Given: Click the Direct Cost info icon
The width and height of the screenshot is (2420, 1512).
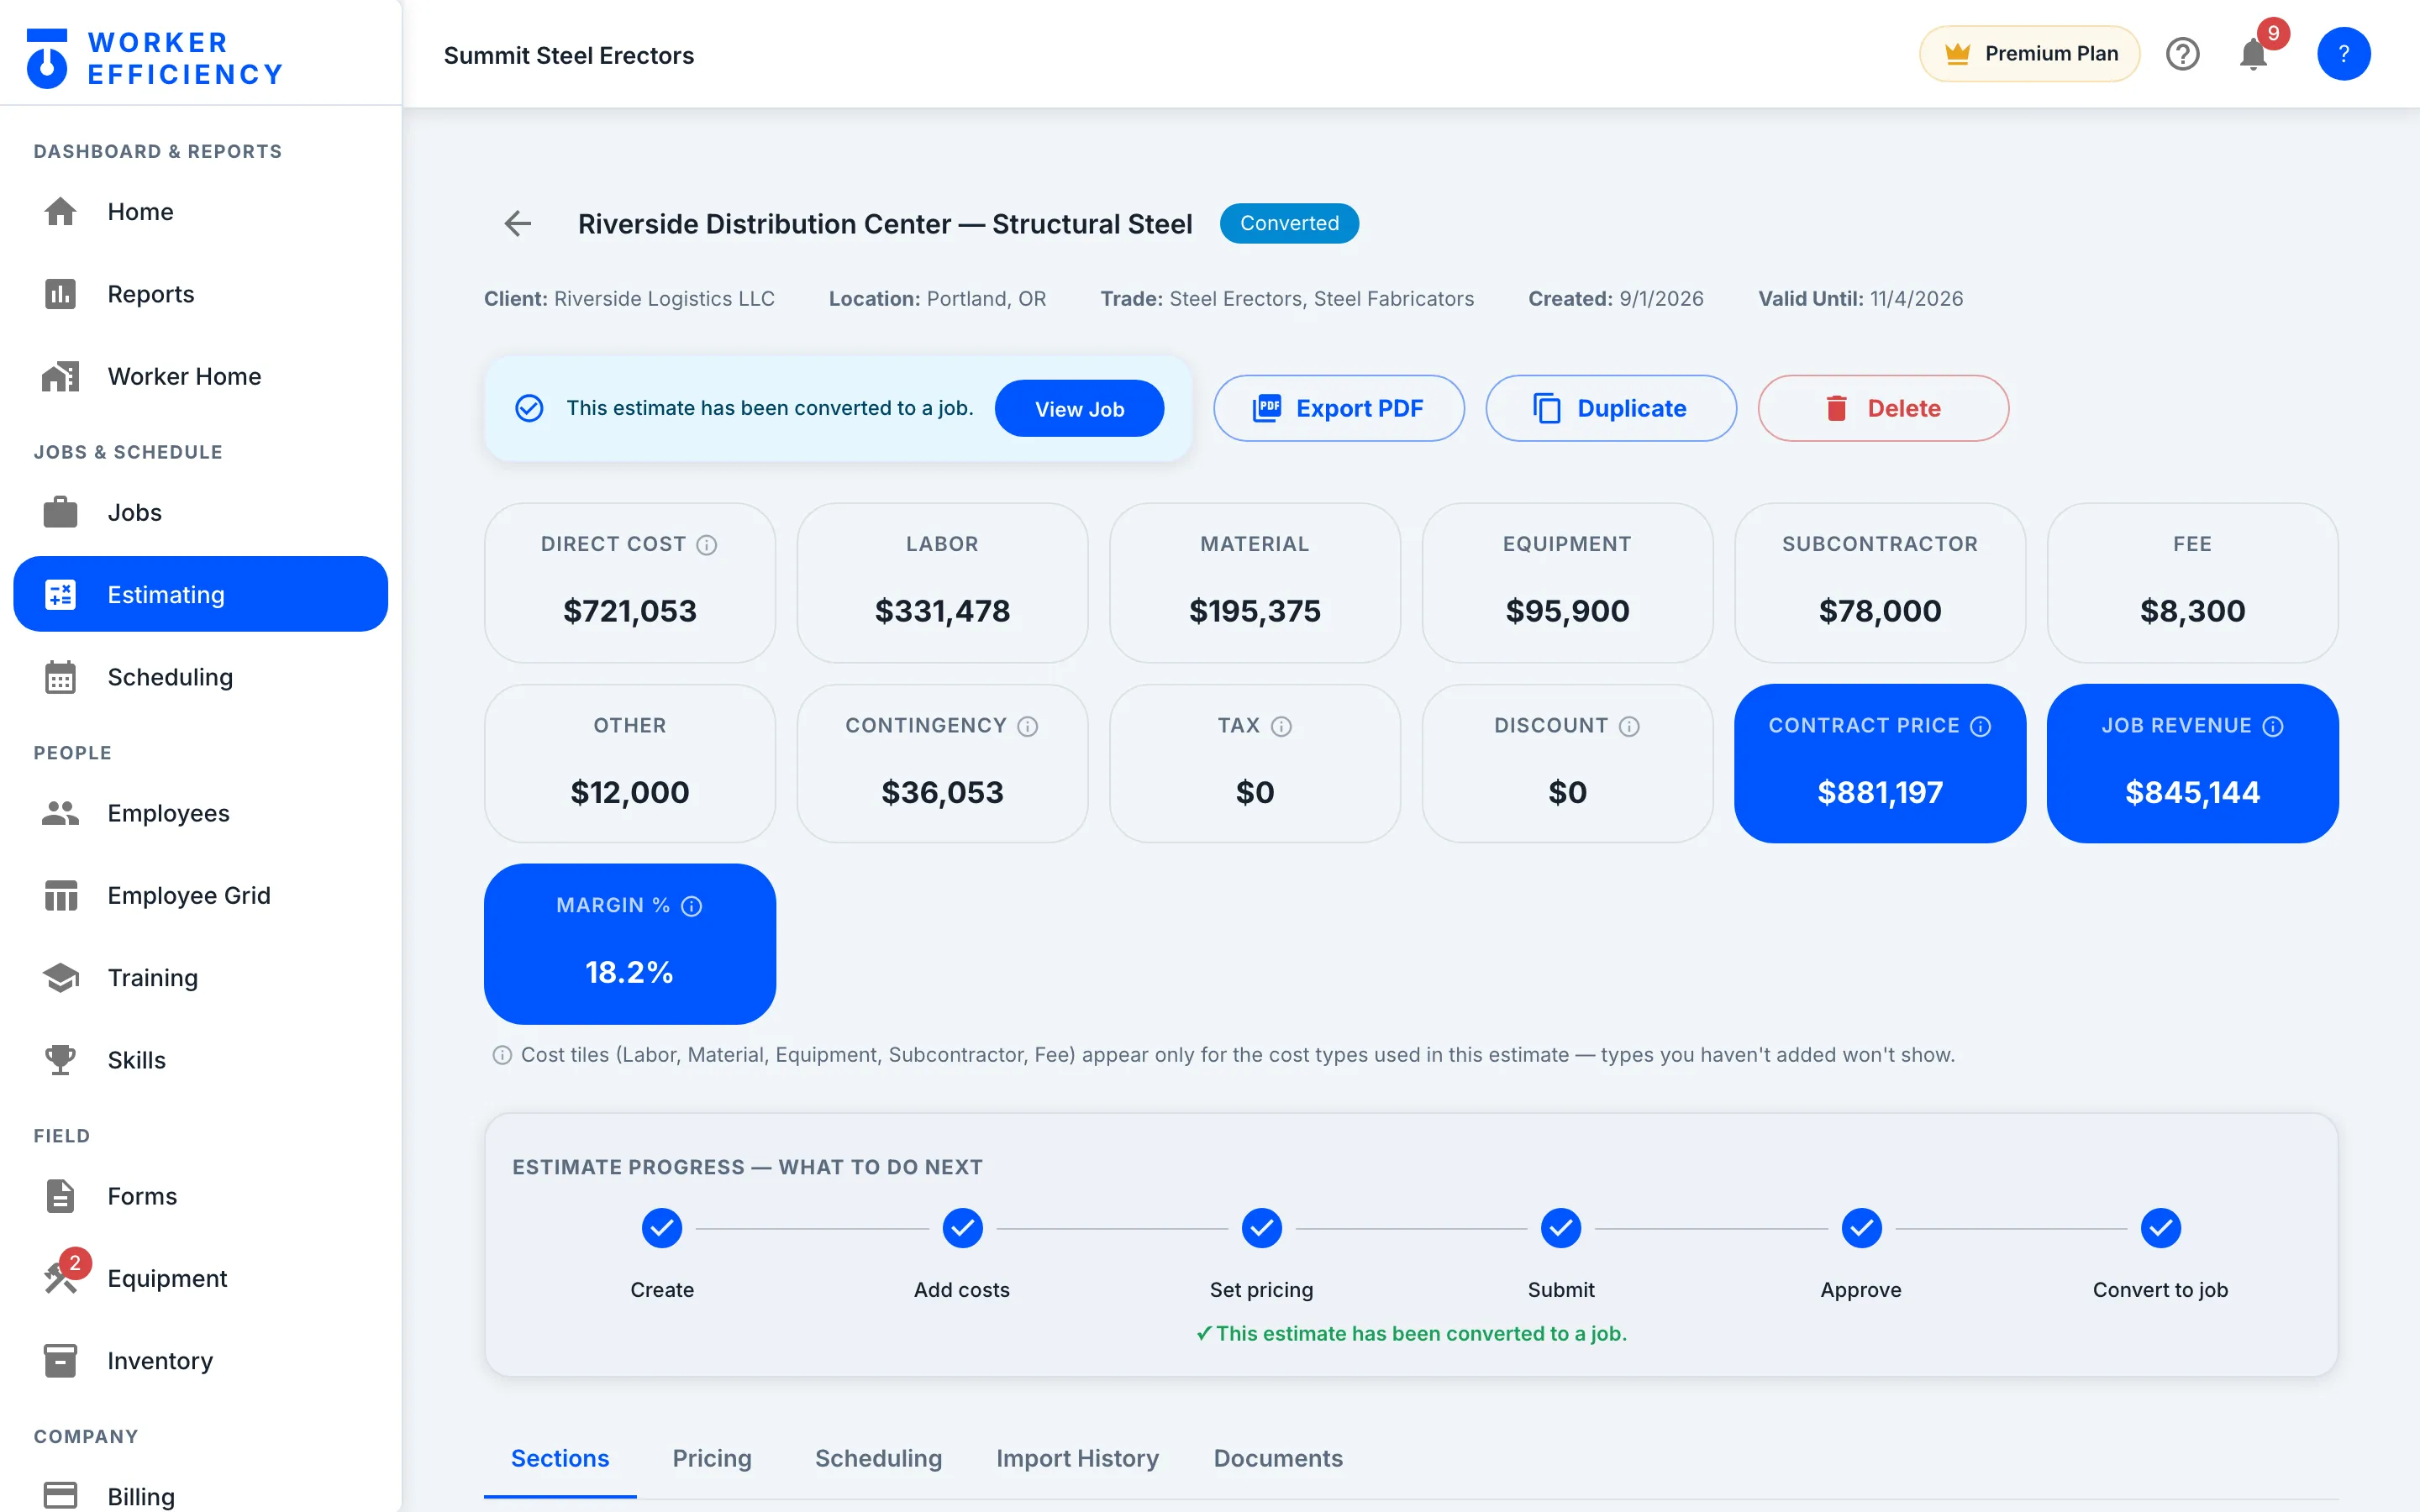Looking at the screenshot, I should (707, 545).
